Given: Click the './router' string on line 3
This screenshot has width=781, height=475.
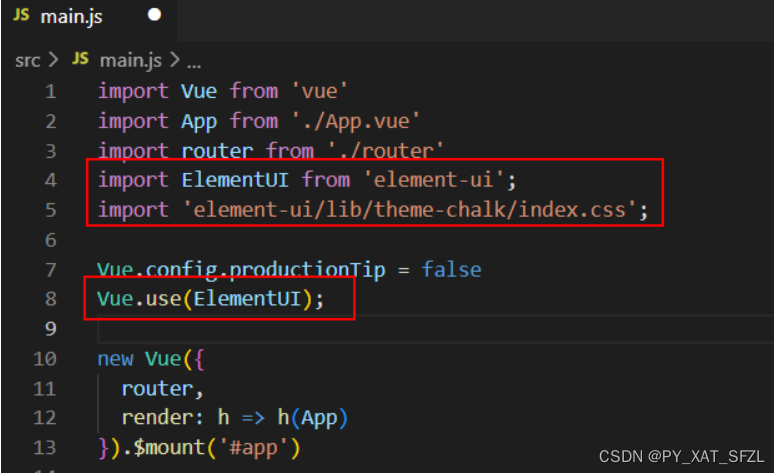Looking at the screenshot, I should point(386,150).
